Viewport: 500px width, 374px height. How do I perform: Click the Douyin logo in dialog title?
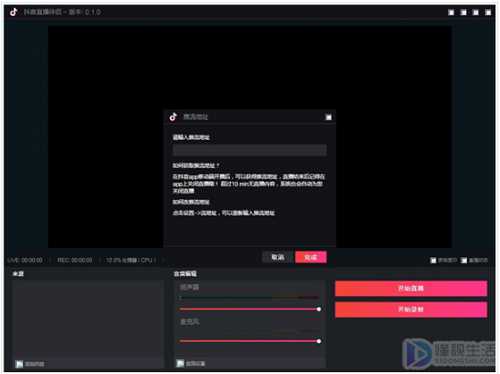pyautogui.click(x=173, y=117)
